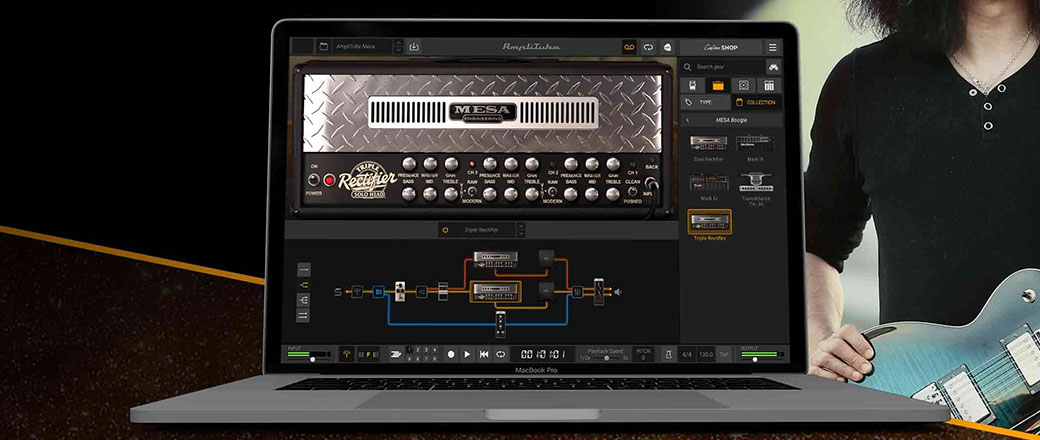Click the rewind to start button
The width and height of the screenshot is (1040, 440).
coord(484,354)
